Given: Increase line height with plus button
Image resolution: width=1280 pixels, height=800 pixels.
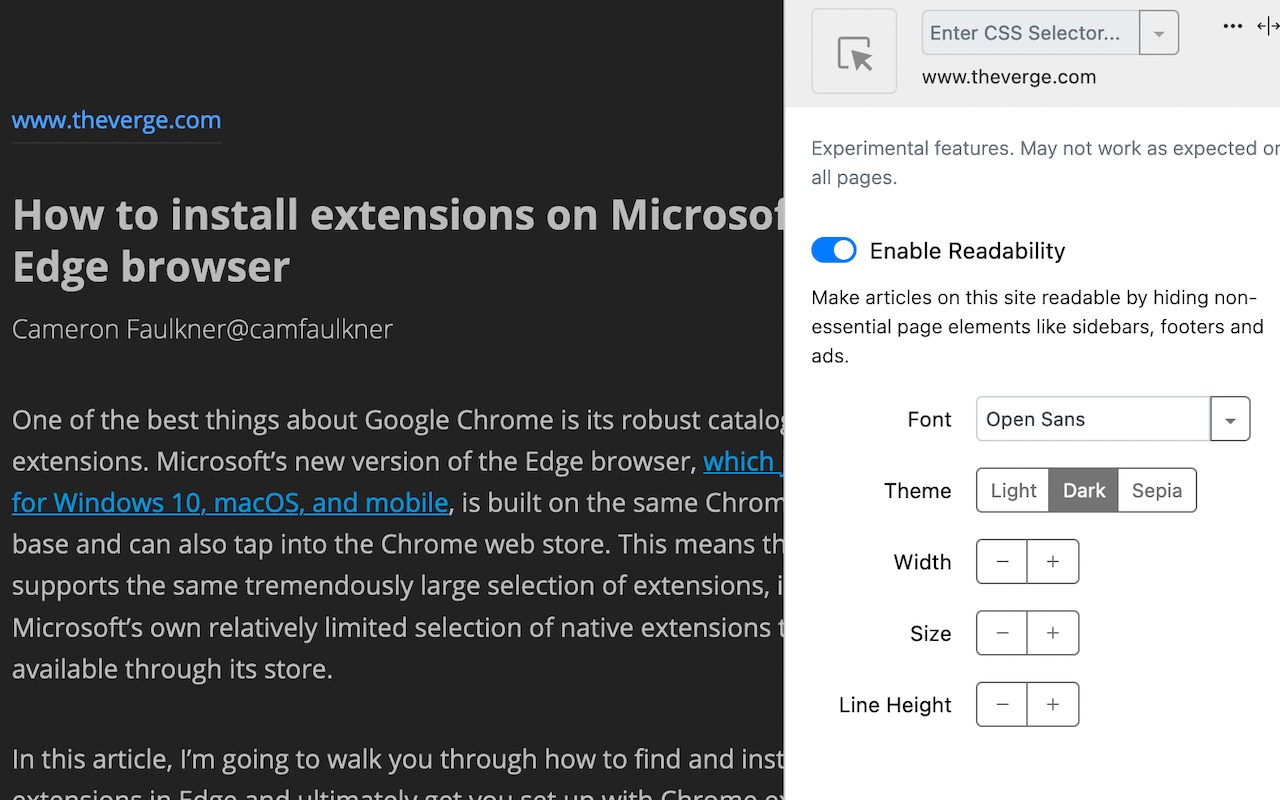Looking at the screenshot, I should coord(1053,705).
